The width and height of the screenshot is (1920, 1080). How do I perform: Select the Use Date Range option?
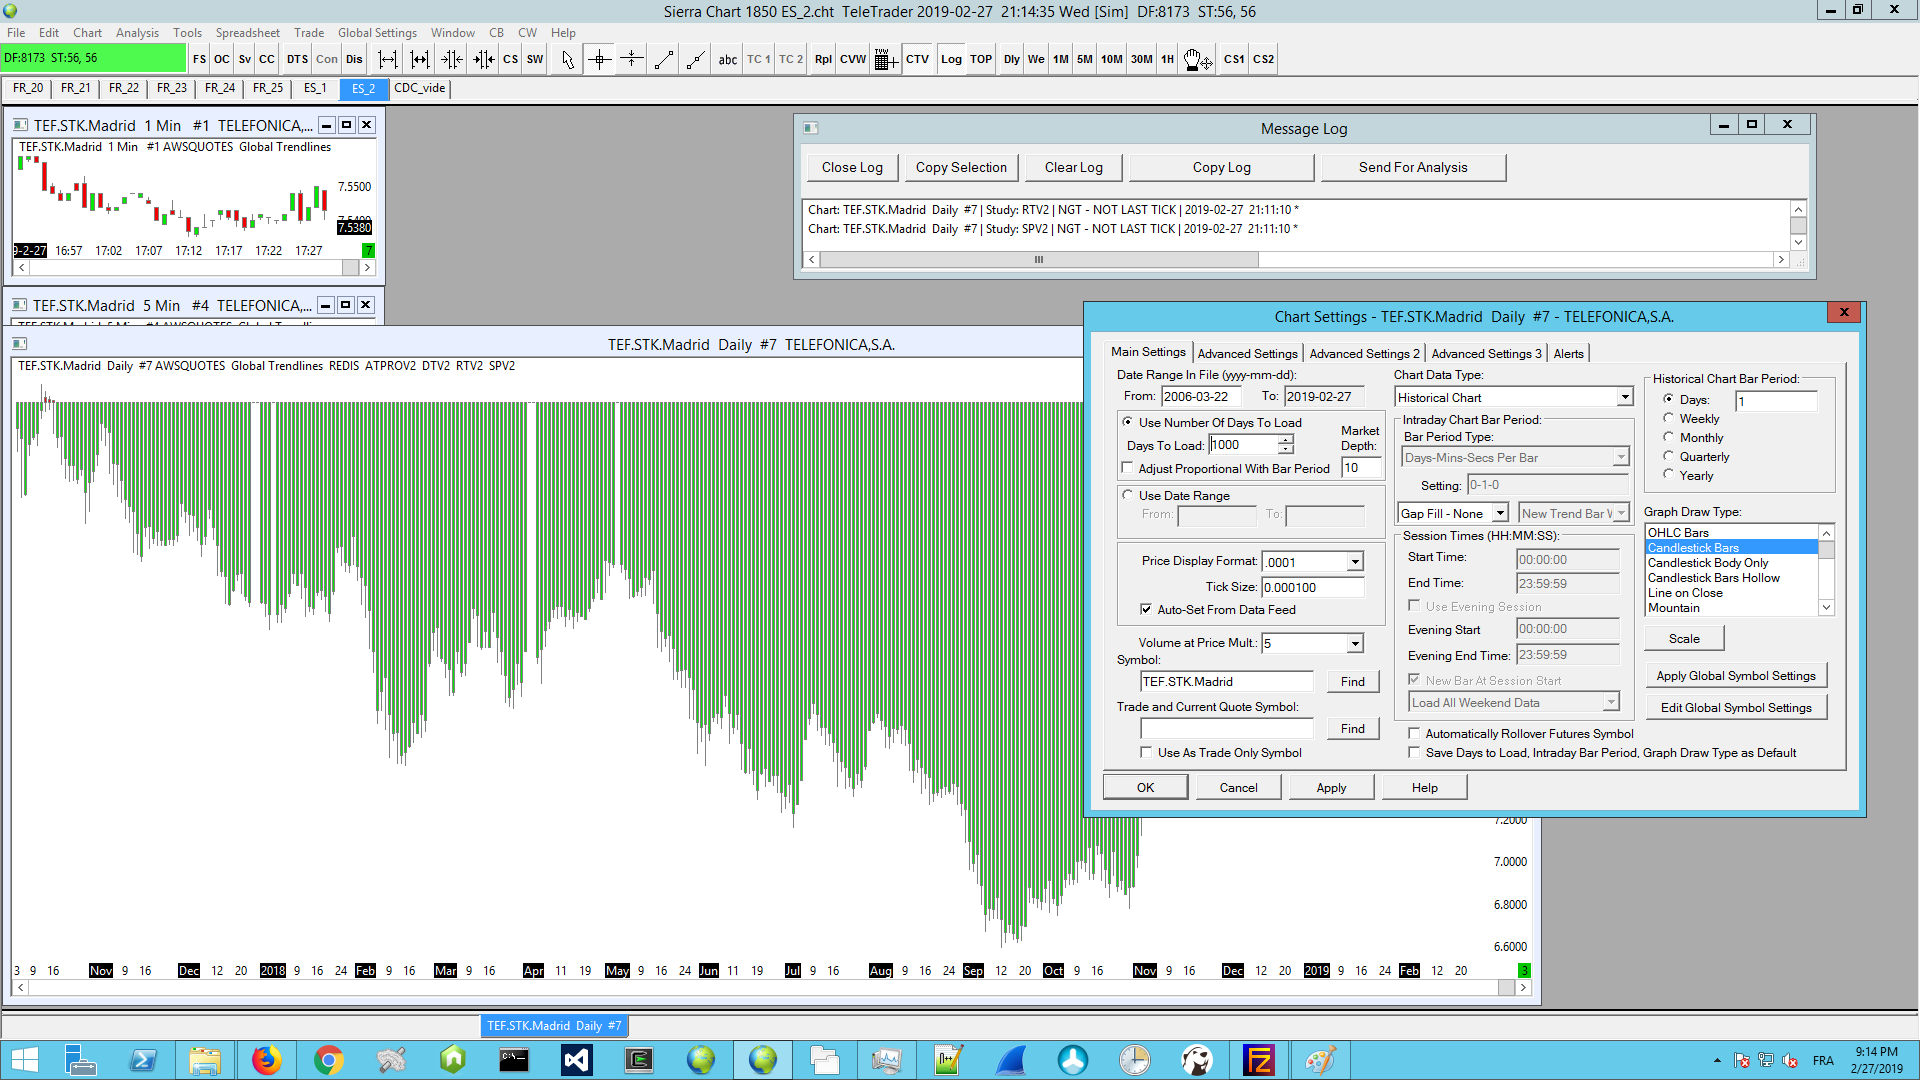point(1128,495)
